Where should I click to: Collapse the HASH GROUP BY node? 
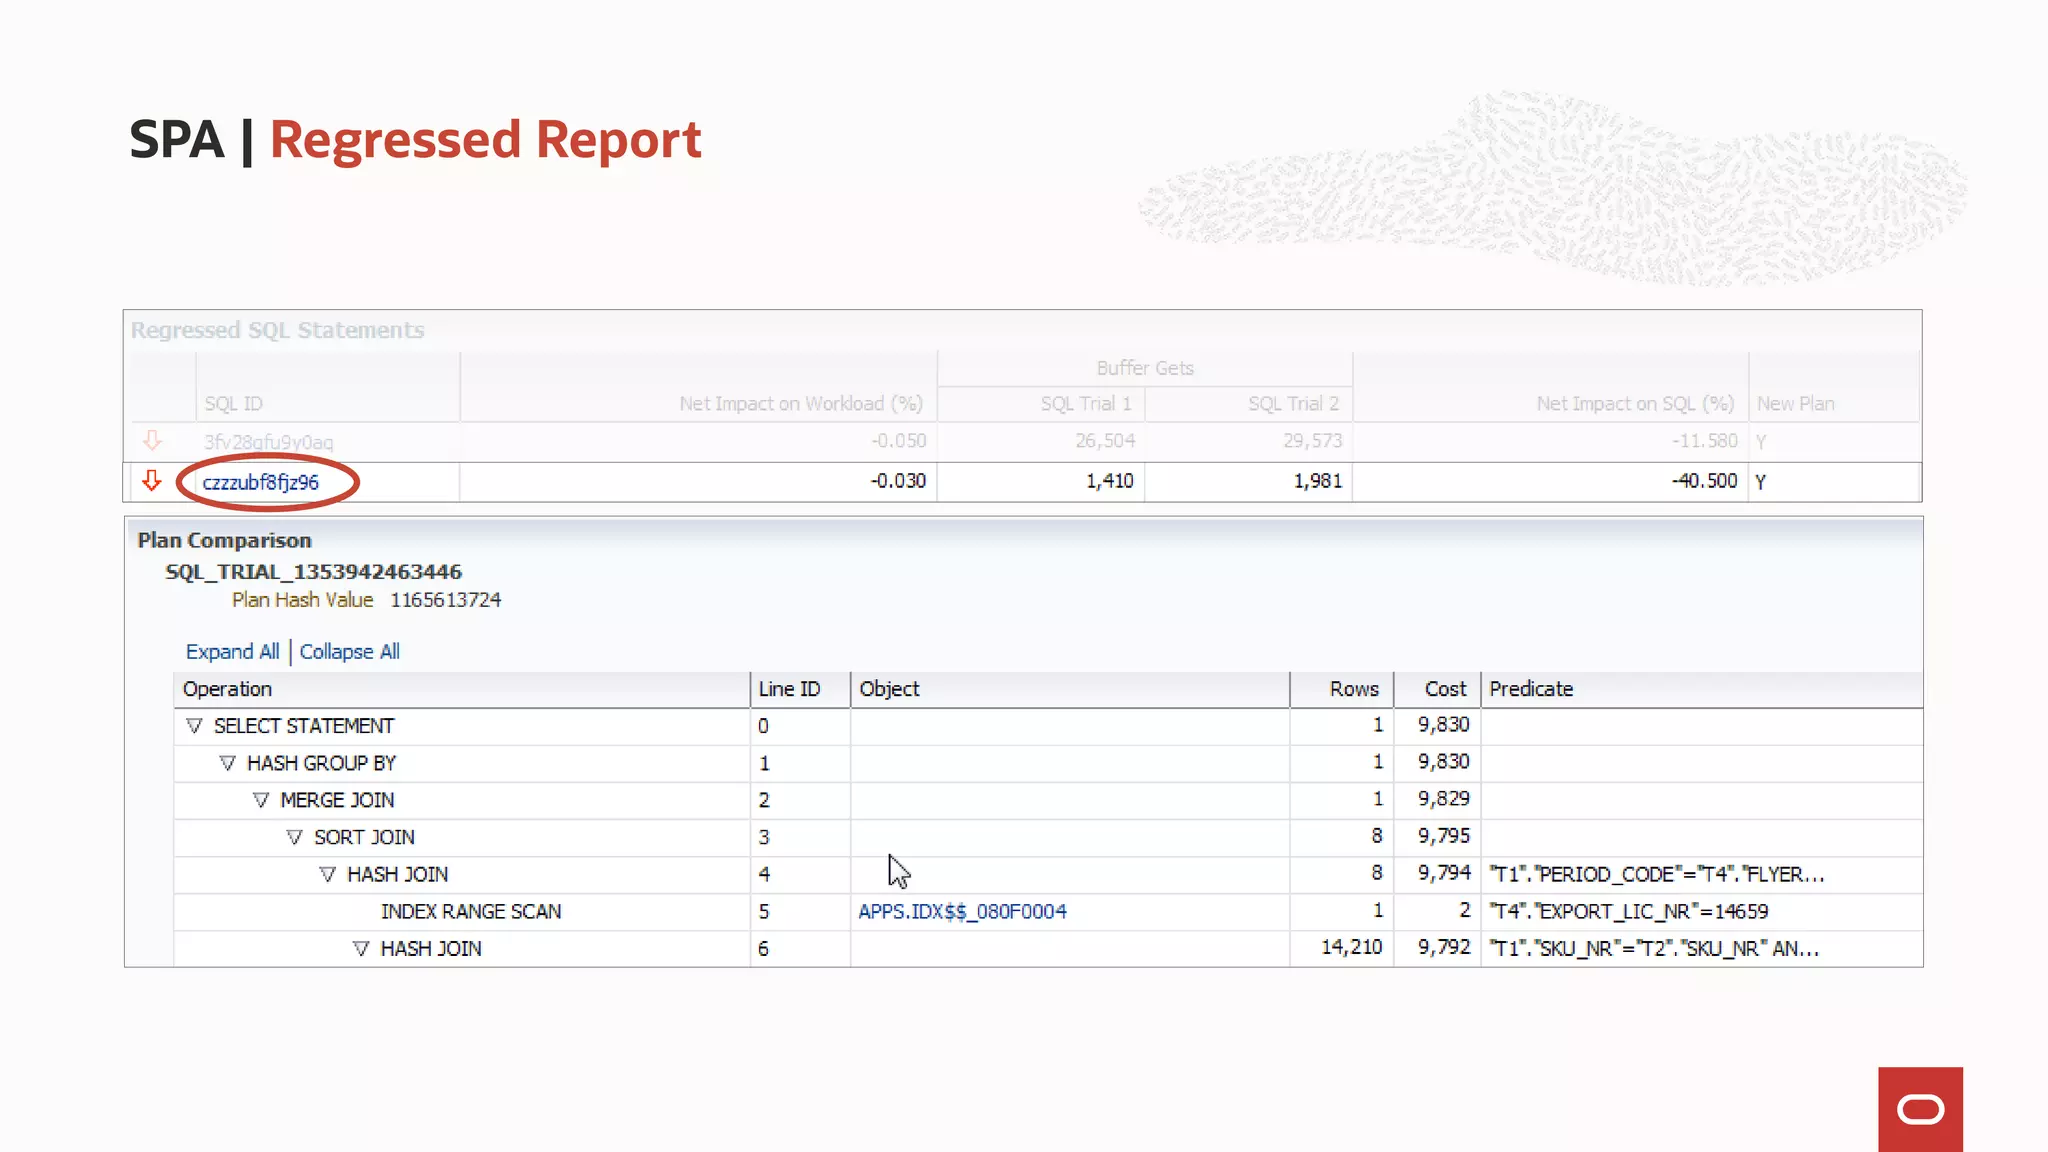pyautogui.click(x=227, y=763)
